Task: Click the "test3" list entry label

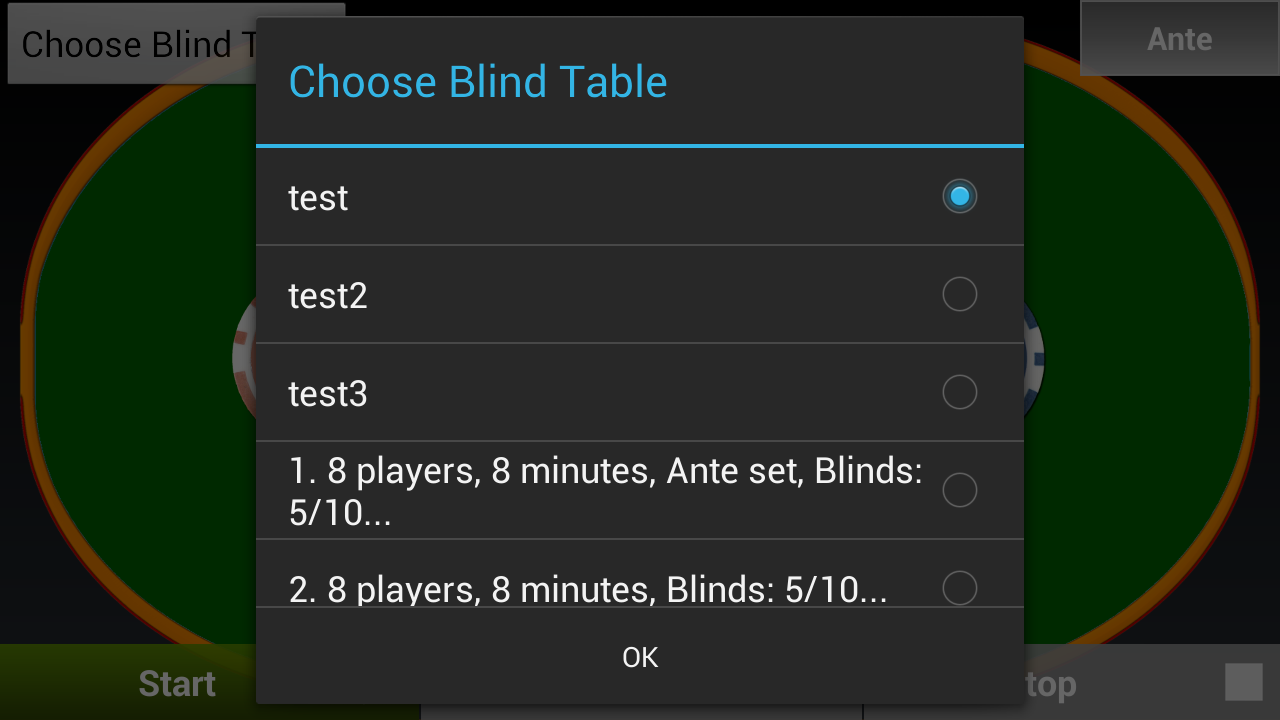Action: [328, 394]
